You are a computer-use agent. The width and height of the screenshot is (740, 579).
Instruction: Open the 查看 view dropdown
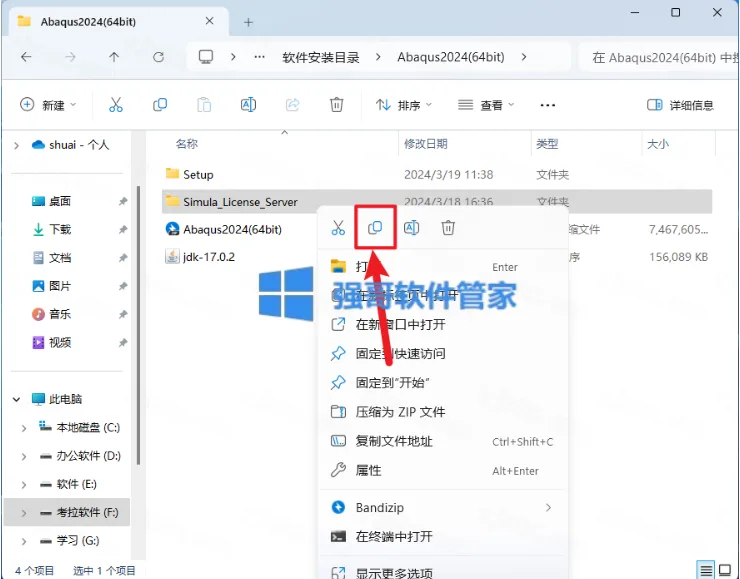tap(486, 105)
